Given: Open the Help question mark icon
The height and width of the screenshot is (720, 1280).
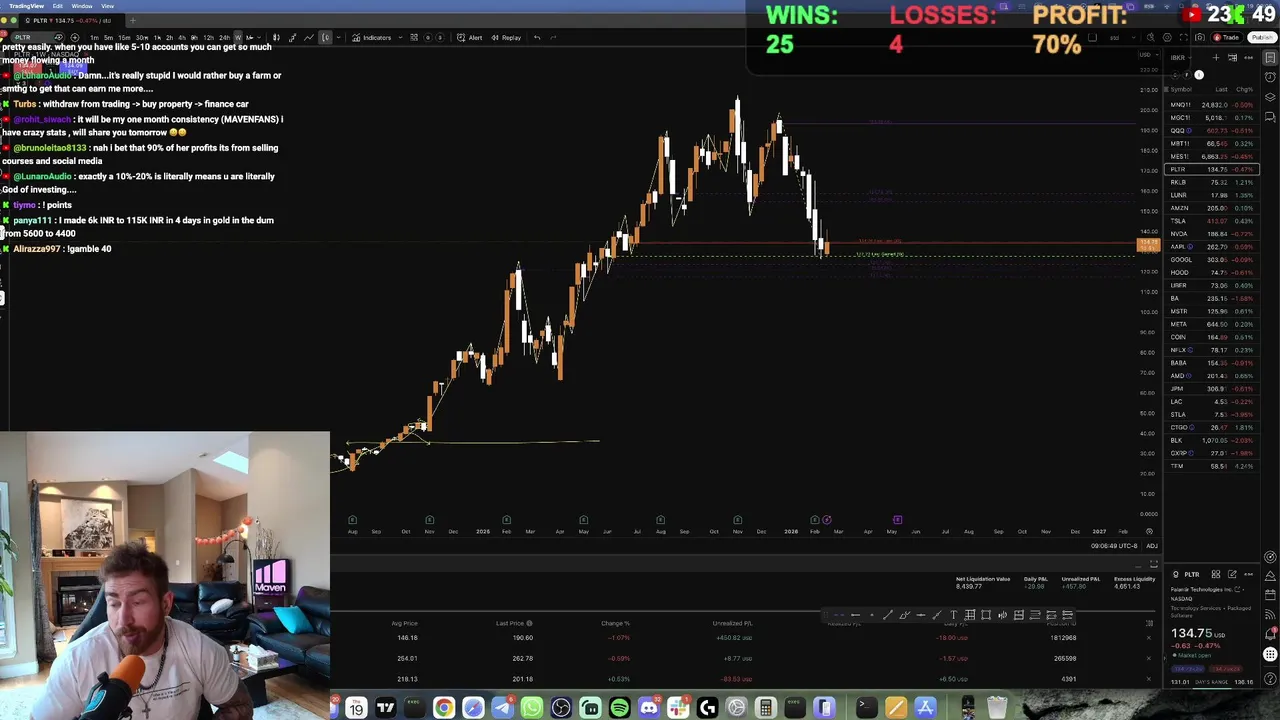Looking at the screenshot, I should coord(1270,679).
